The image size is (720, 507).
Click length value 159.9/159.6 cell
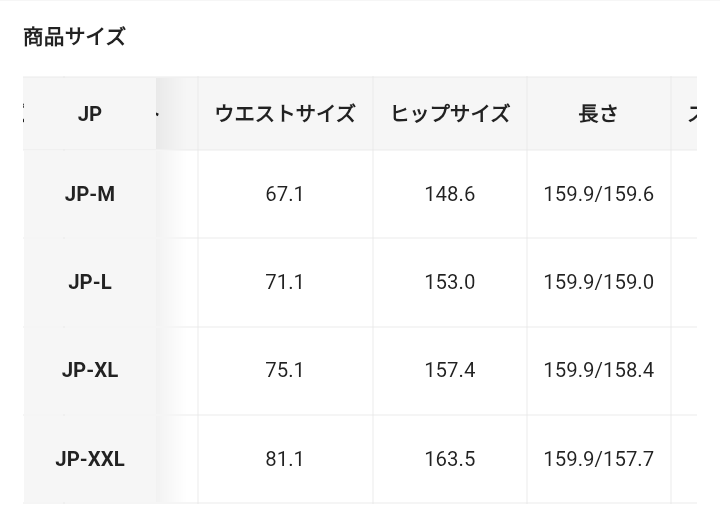pyautogui.click(x=599, y=194)
